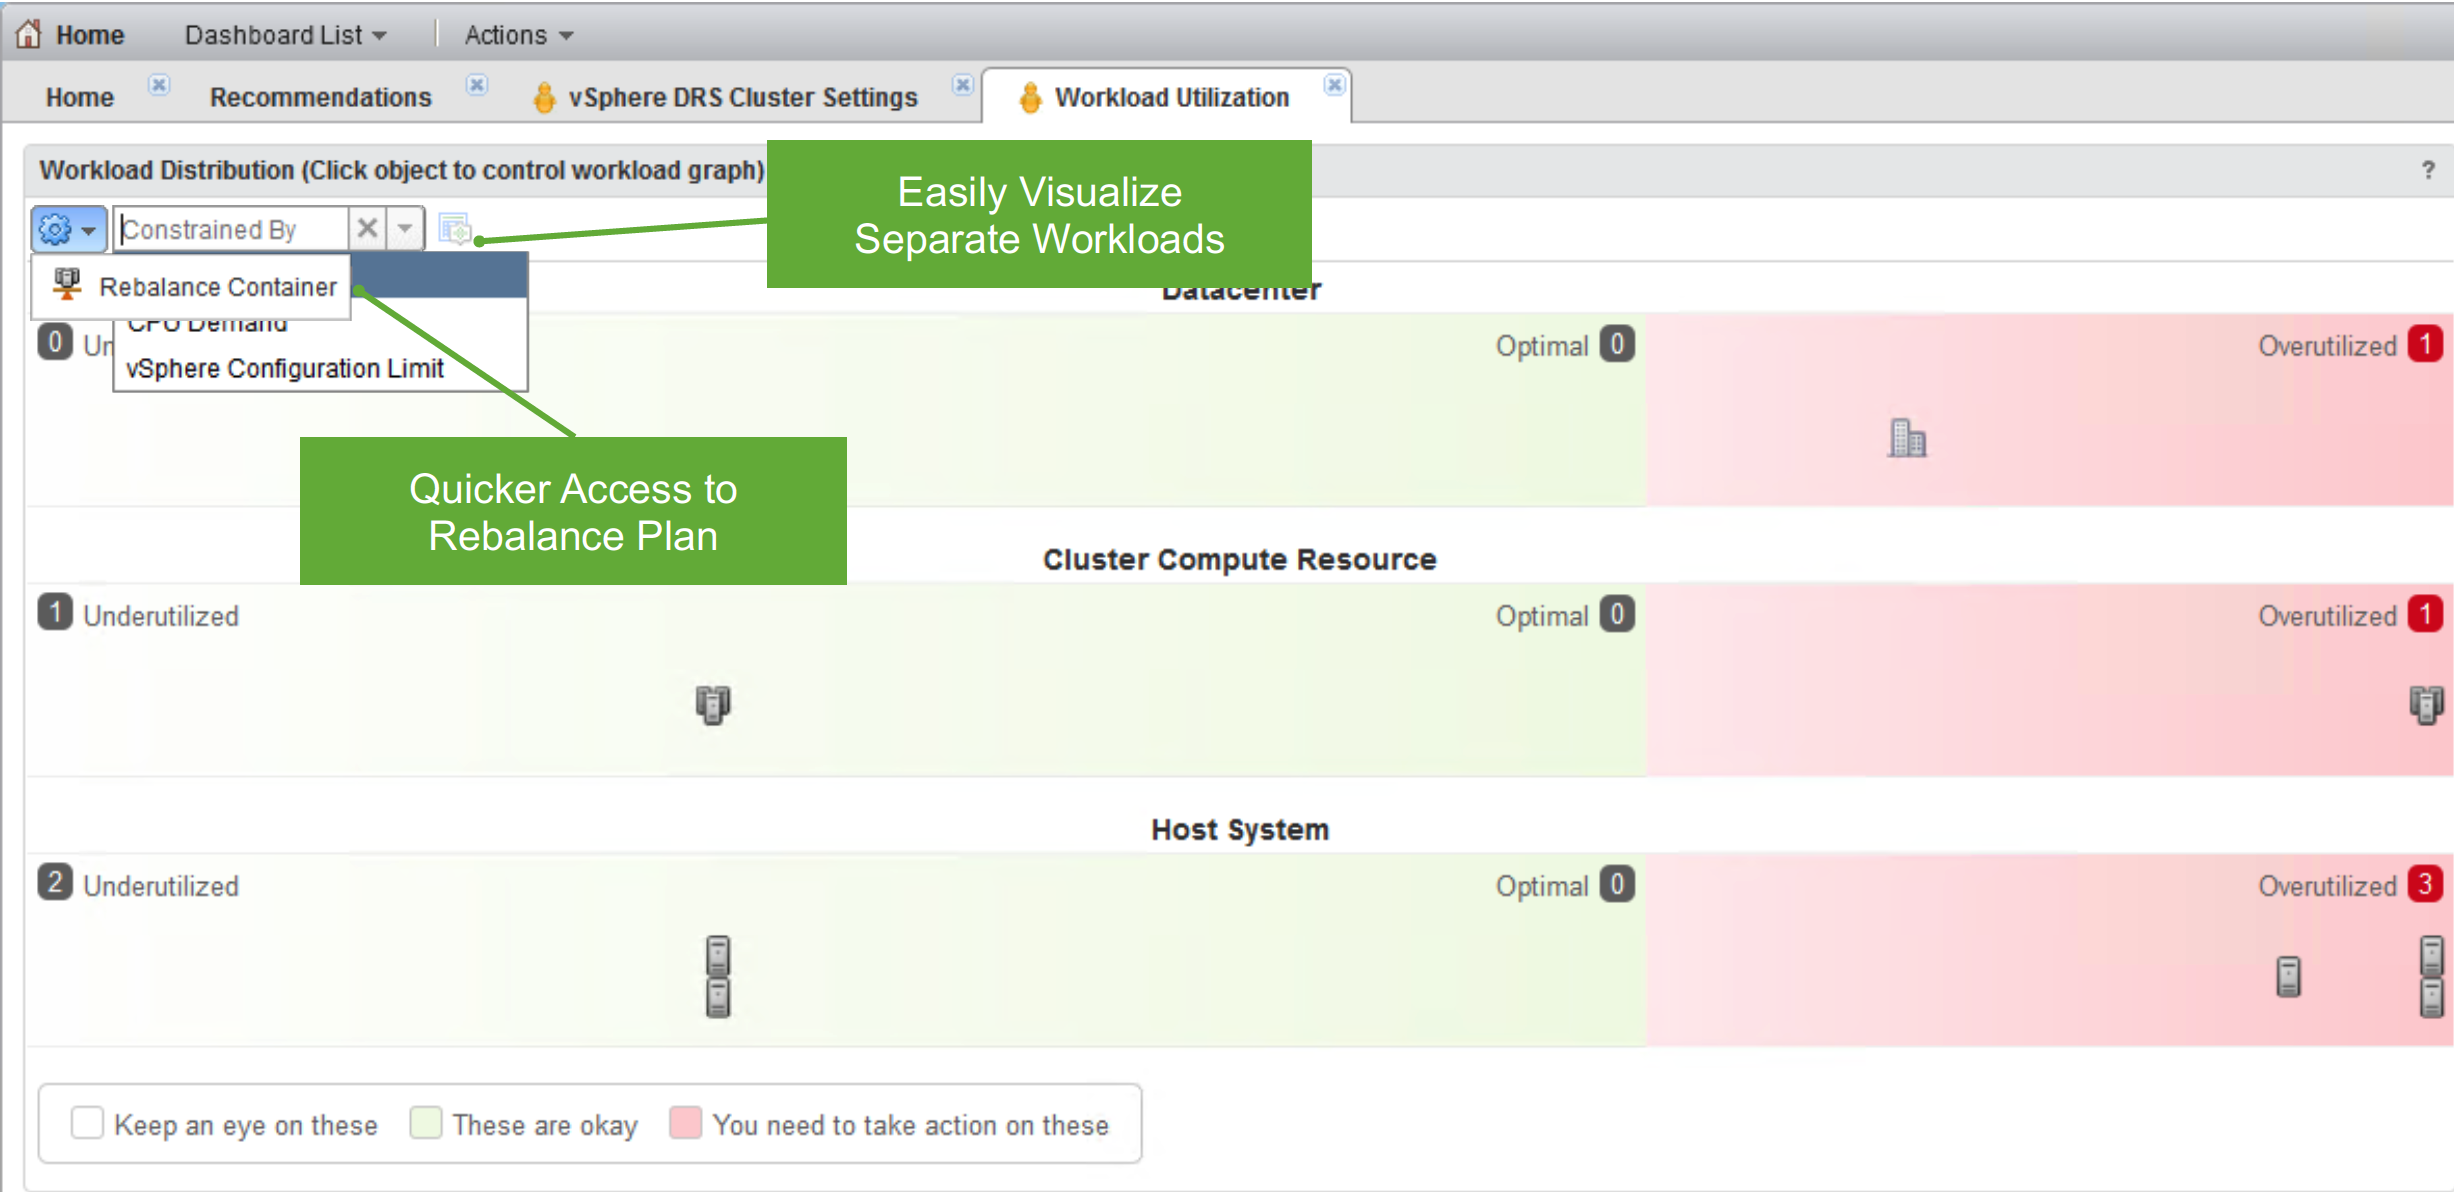The image size is (2454, 1192).
Task: Click the Home house icon
Action: point(29,33)
